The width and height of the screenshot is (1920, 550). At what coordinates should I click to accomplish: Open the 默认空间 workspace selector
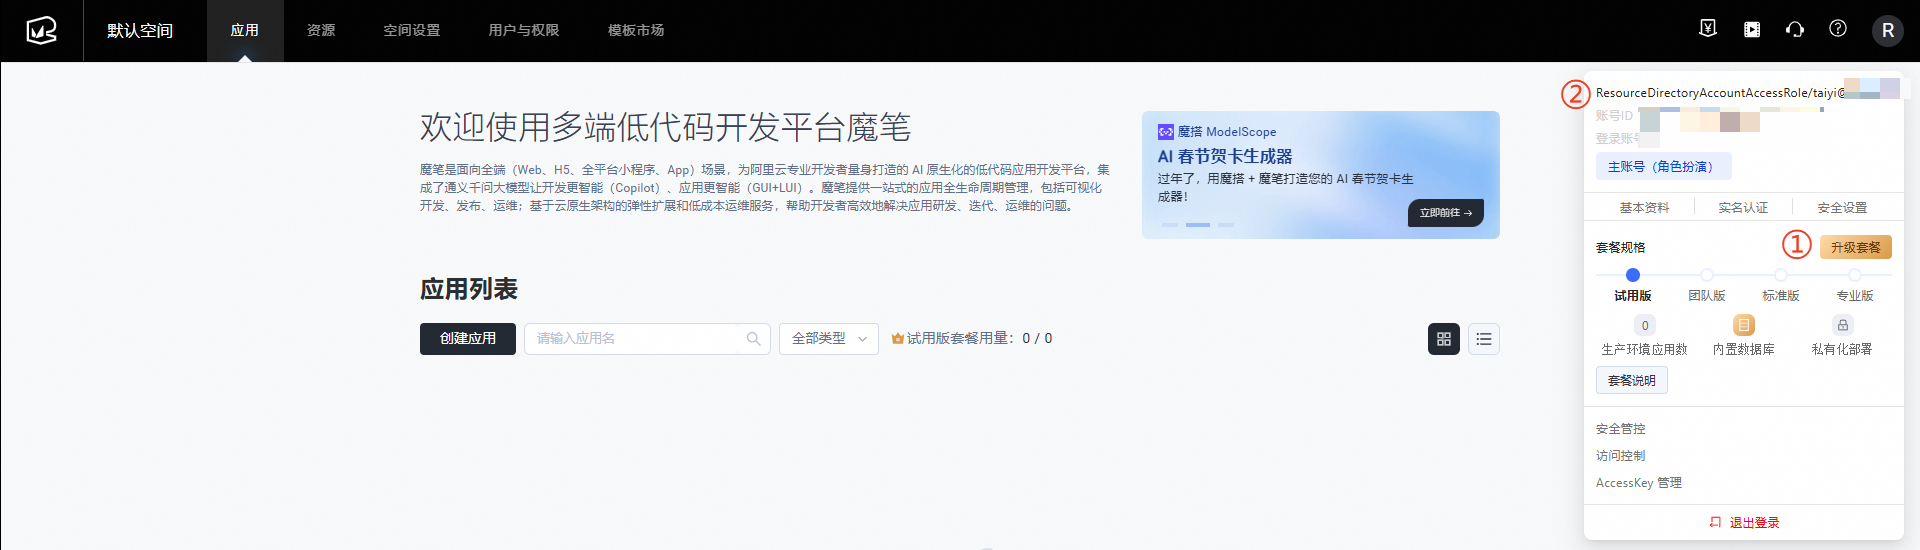coord(140,31)
